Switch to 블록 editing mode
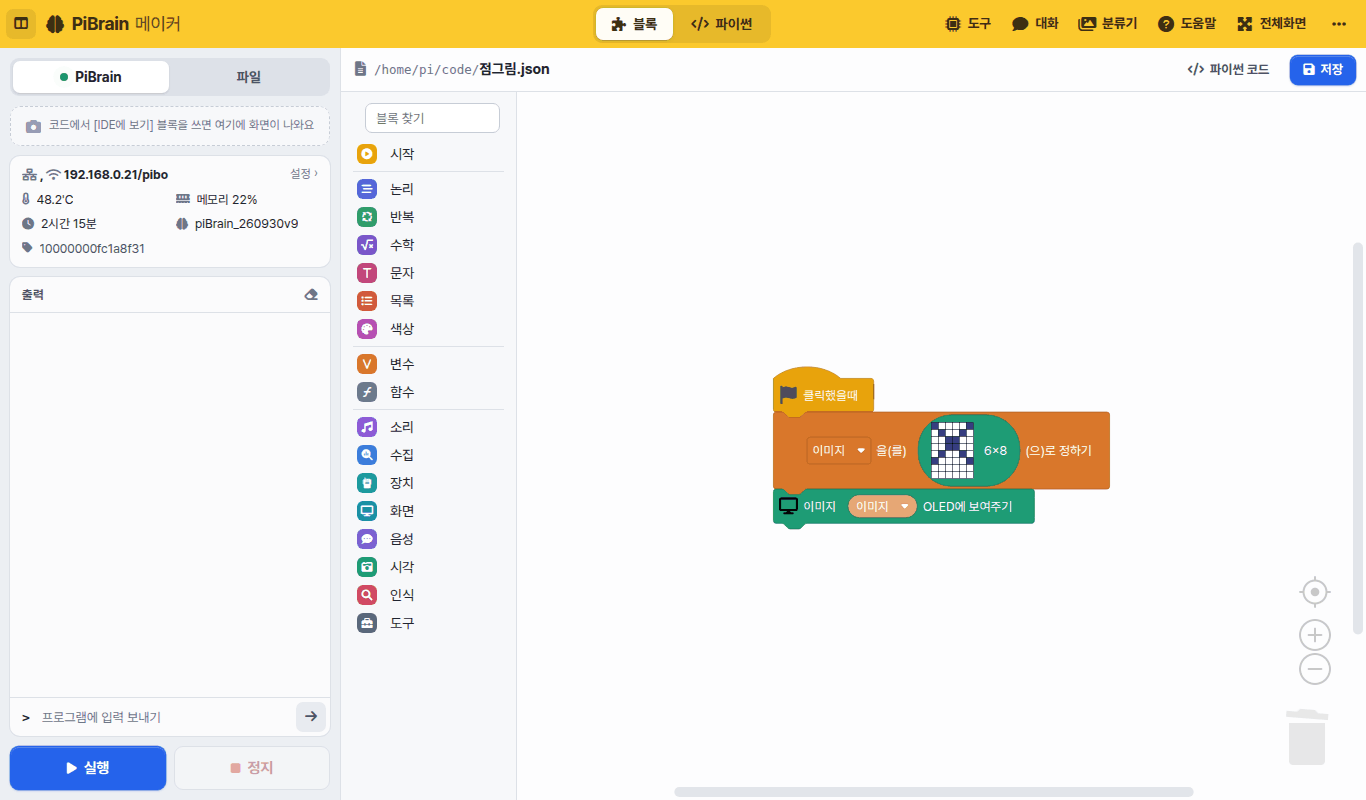The width and height of the screenshot is (1366, 800). pyautogui.click(x=634, y=24)
